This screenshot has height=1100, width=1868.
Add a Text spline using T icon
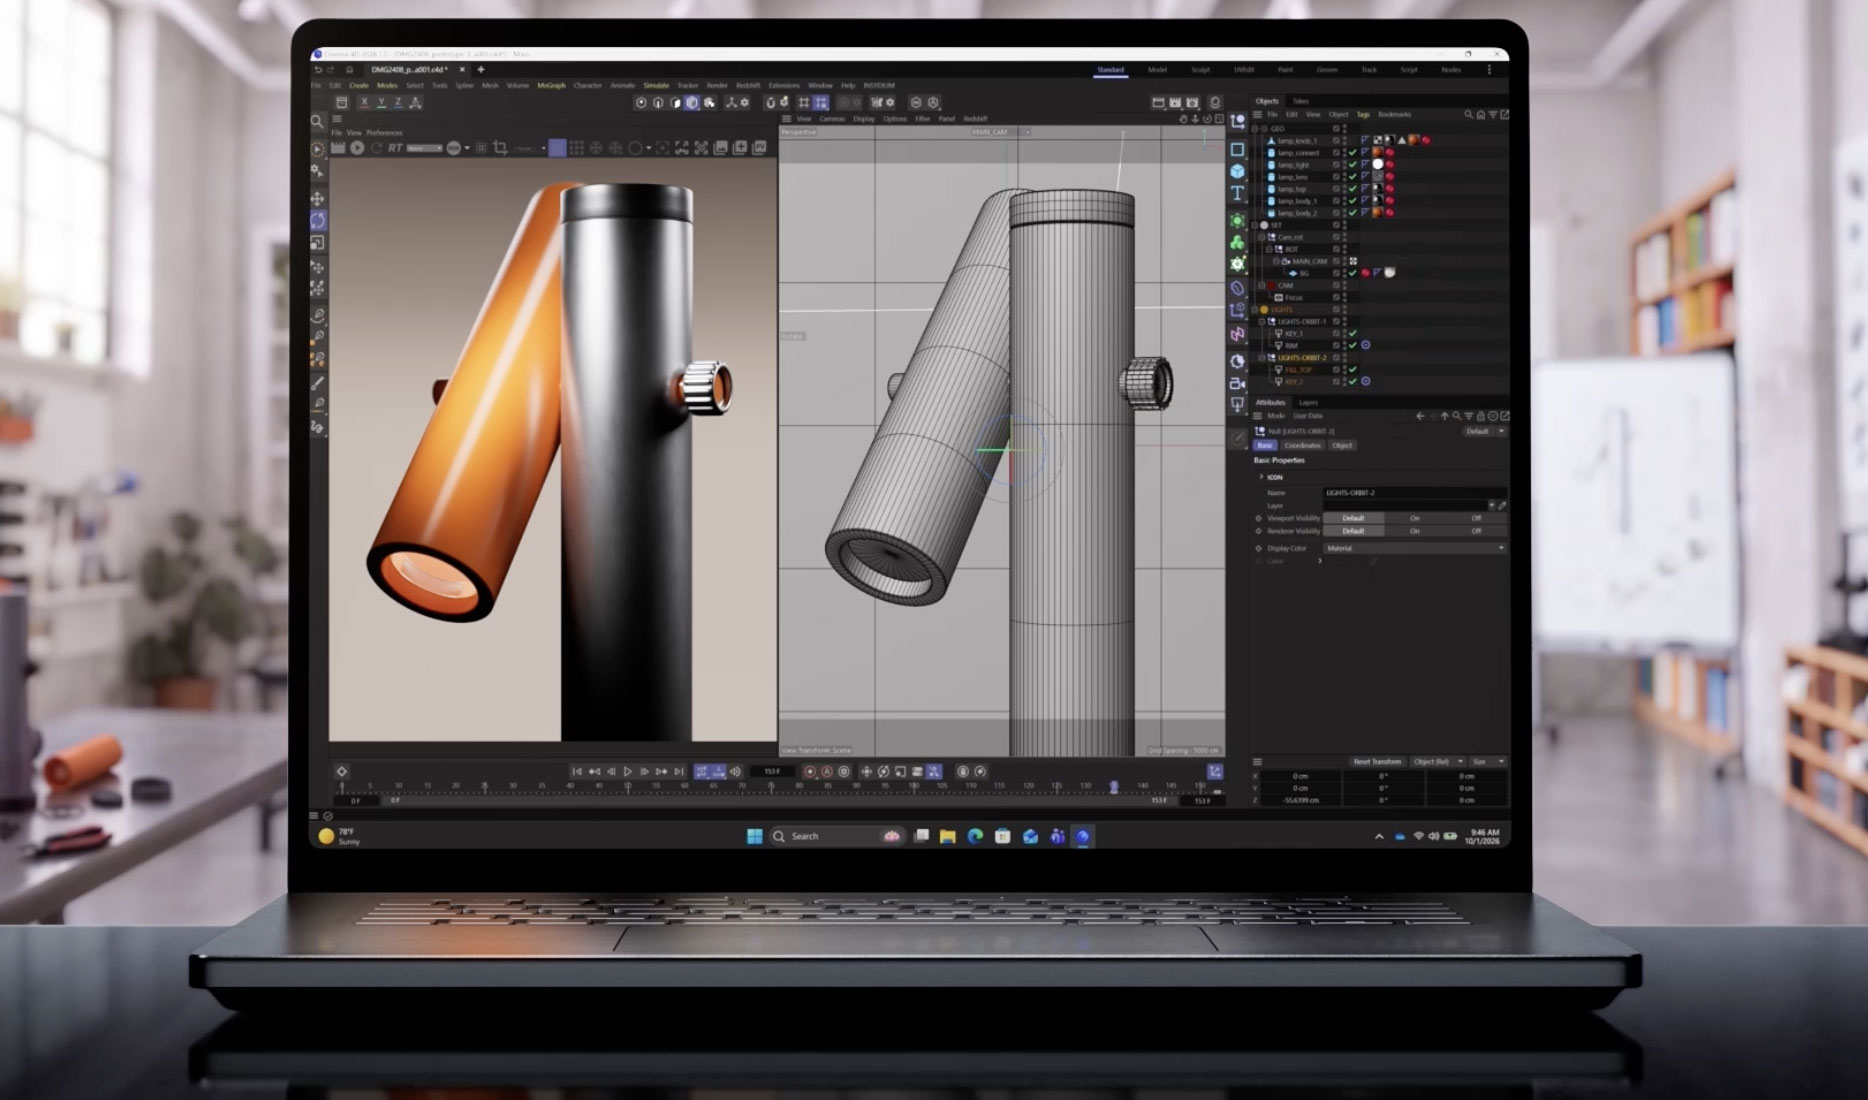click(x=1237, y=193)
